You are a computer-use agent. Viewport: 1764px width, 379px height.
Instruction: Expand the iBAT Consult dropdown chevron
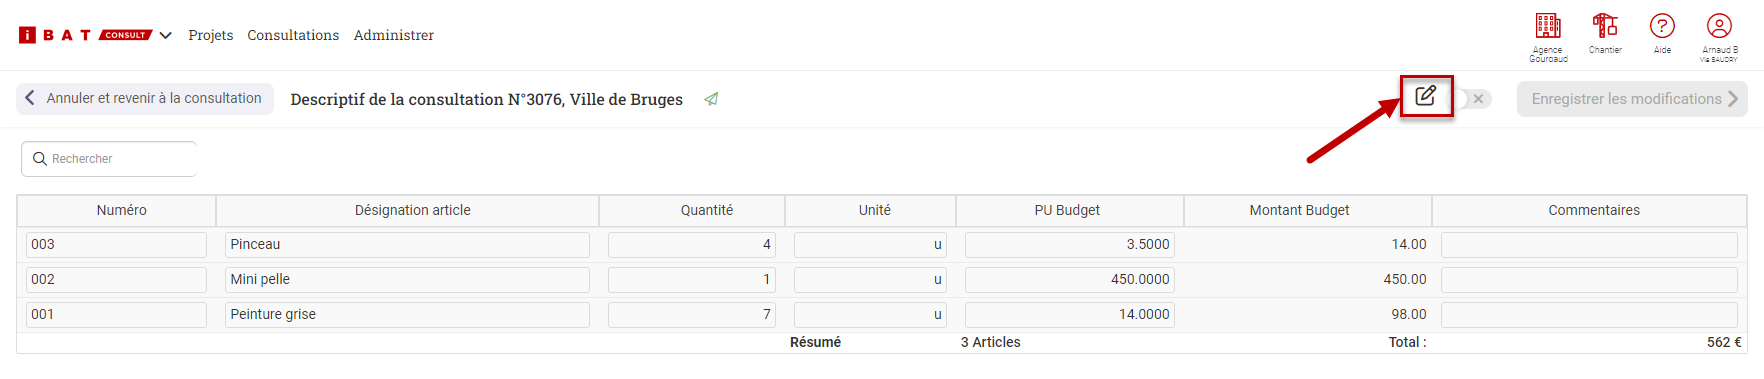166,35
